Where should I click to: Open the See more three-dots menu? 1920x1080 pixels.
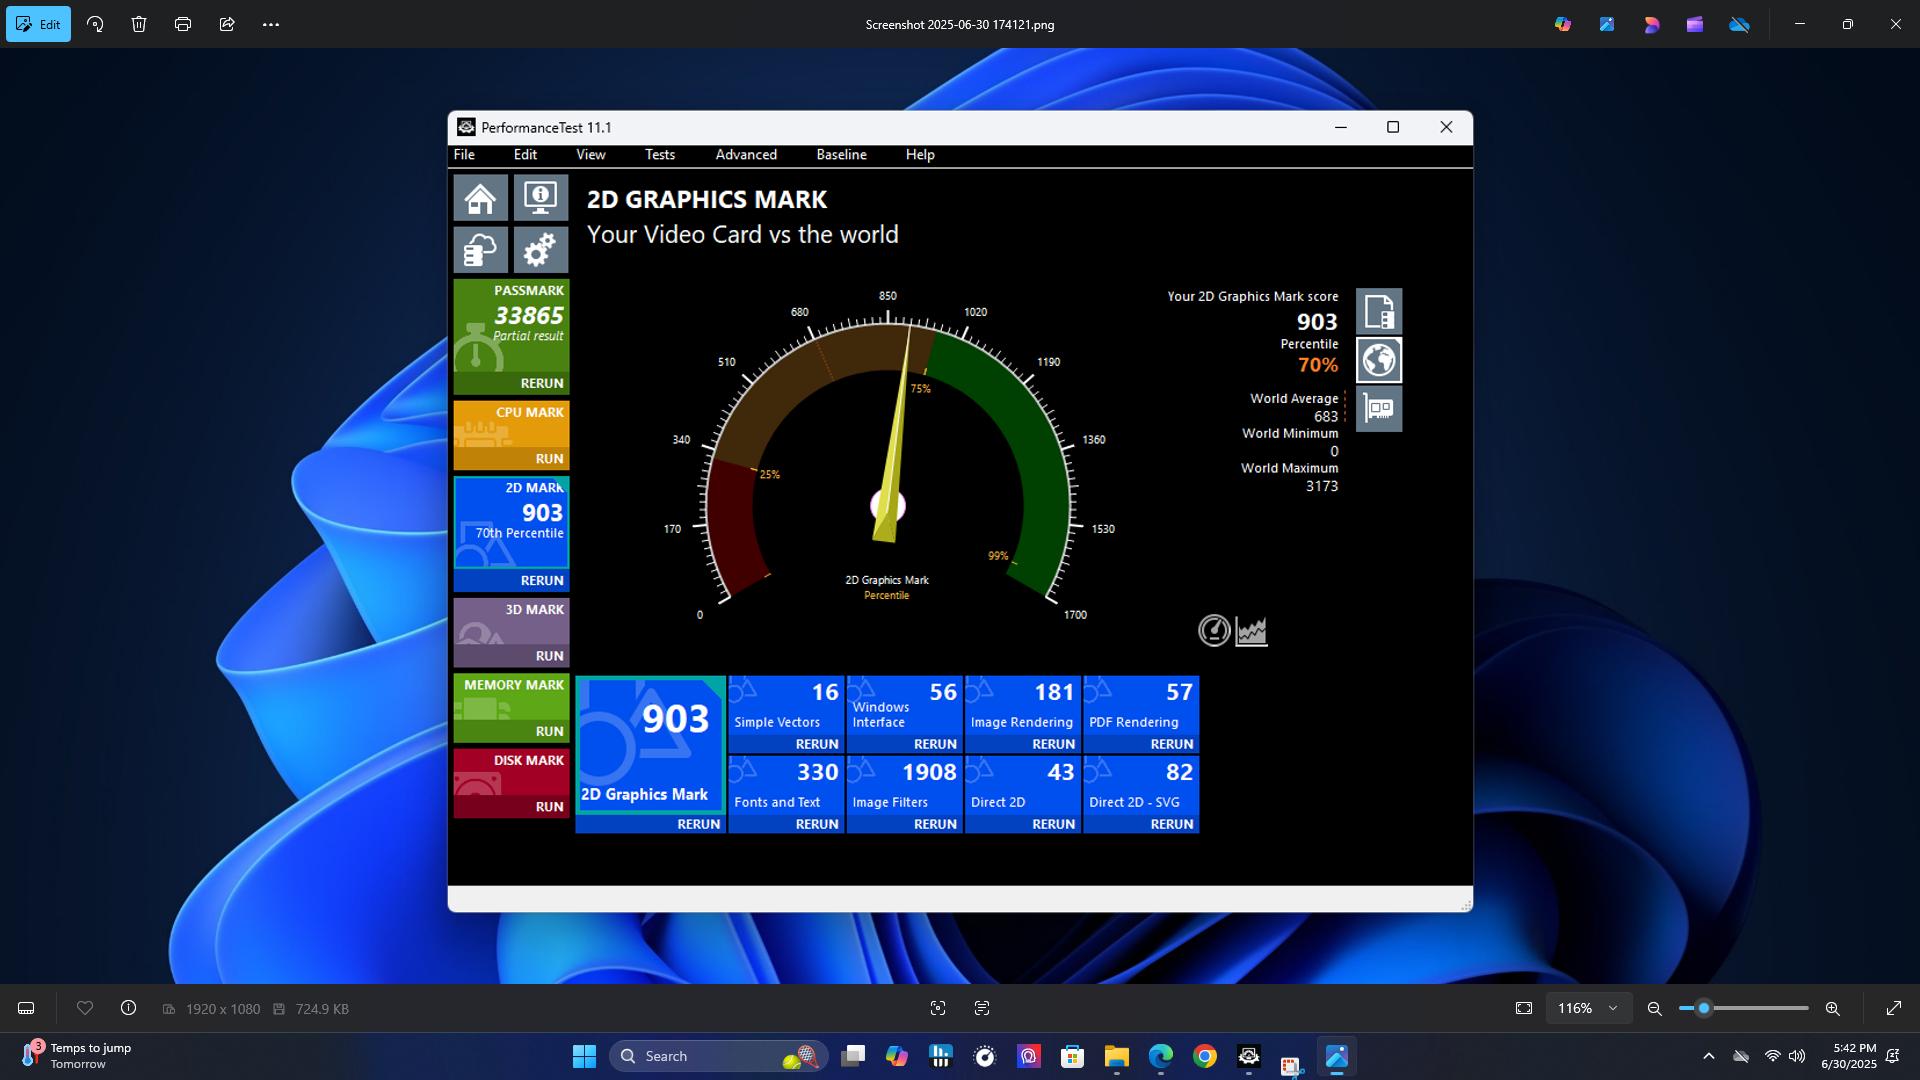[271, 24]
